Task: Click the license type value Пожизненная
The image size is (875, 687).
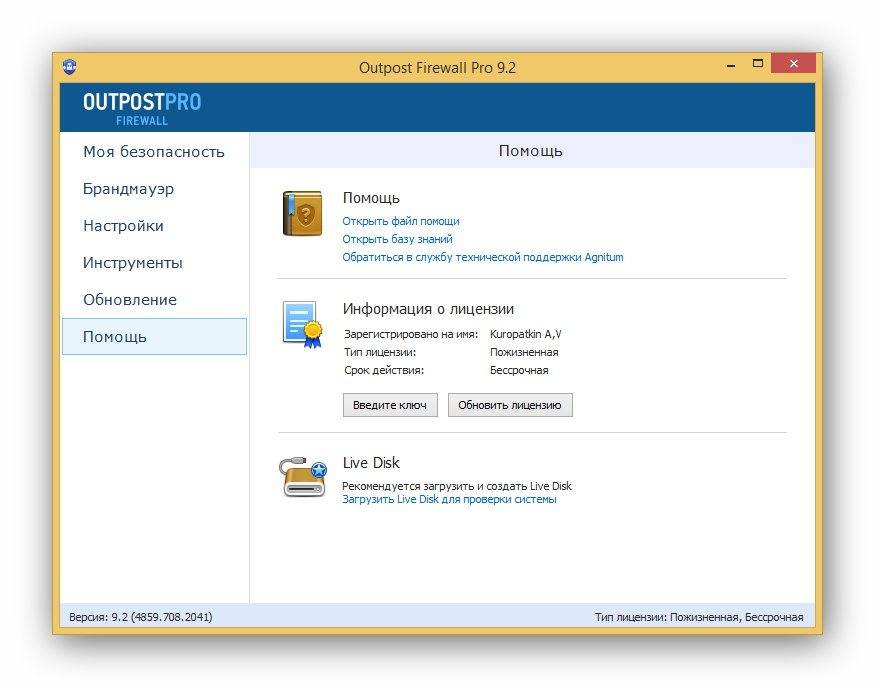Action: (524, 352)
